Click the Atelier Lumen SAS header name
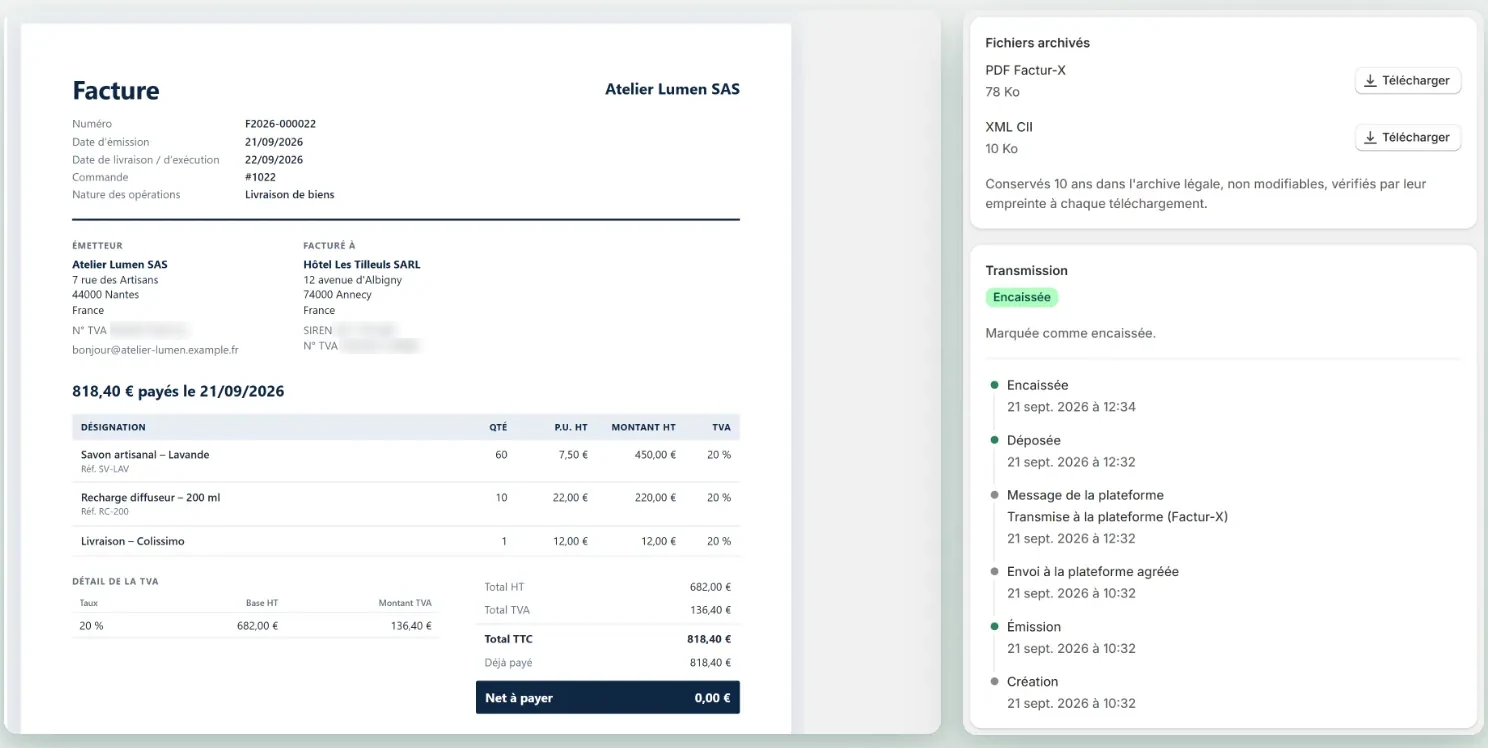 672,89
